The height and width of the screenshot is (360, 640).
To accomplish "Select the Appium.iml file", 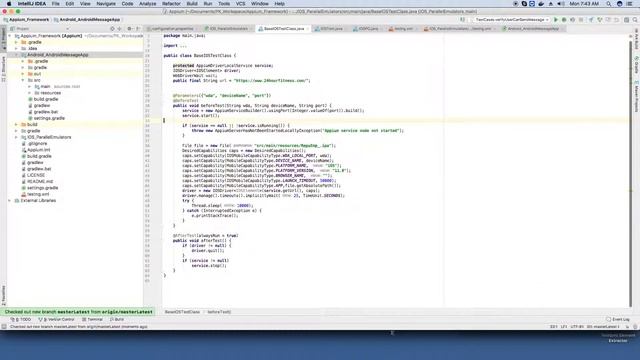I will click(x=38, y=150).
